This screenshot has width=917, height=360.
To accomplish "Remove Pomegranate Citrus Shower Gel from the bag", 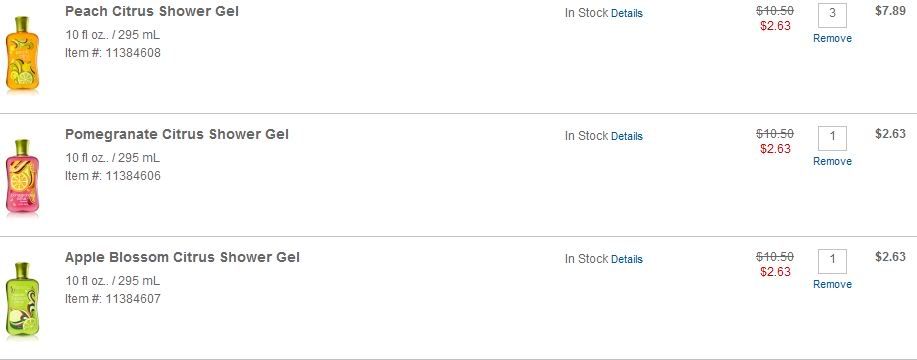I will click(832, 161).
